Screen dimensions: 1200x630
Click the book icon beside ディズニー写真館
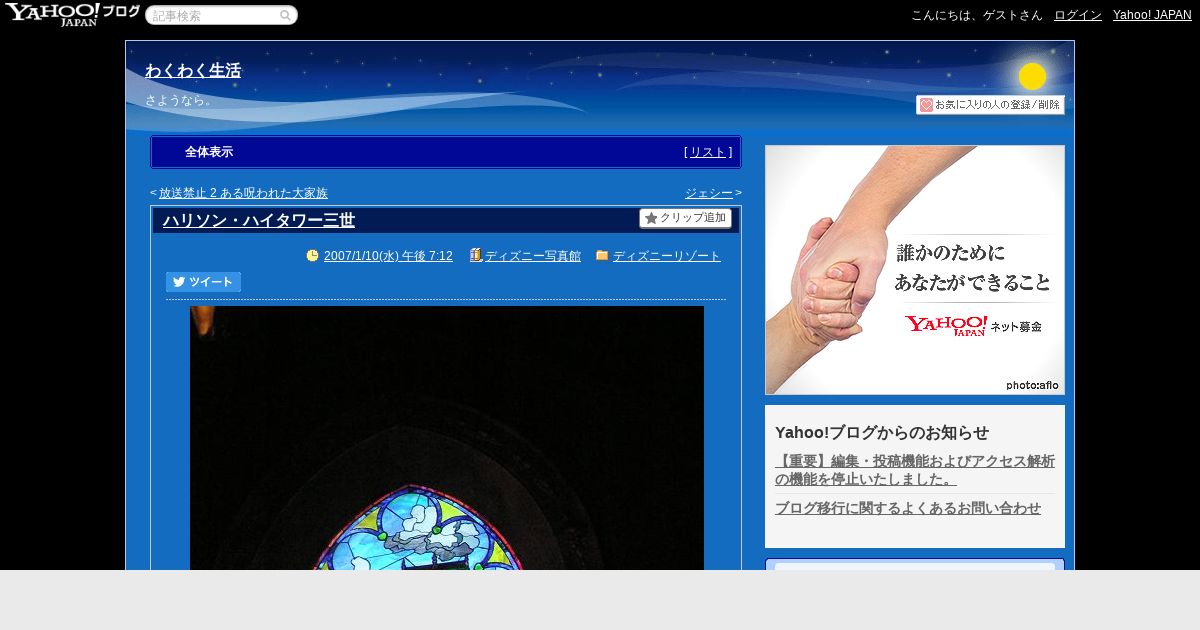(476, 255)
